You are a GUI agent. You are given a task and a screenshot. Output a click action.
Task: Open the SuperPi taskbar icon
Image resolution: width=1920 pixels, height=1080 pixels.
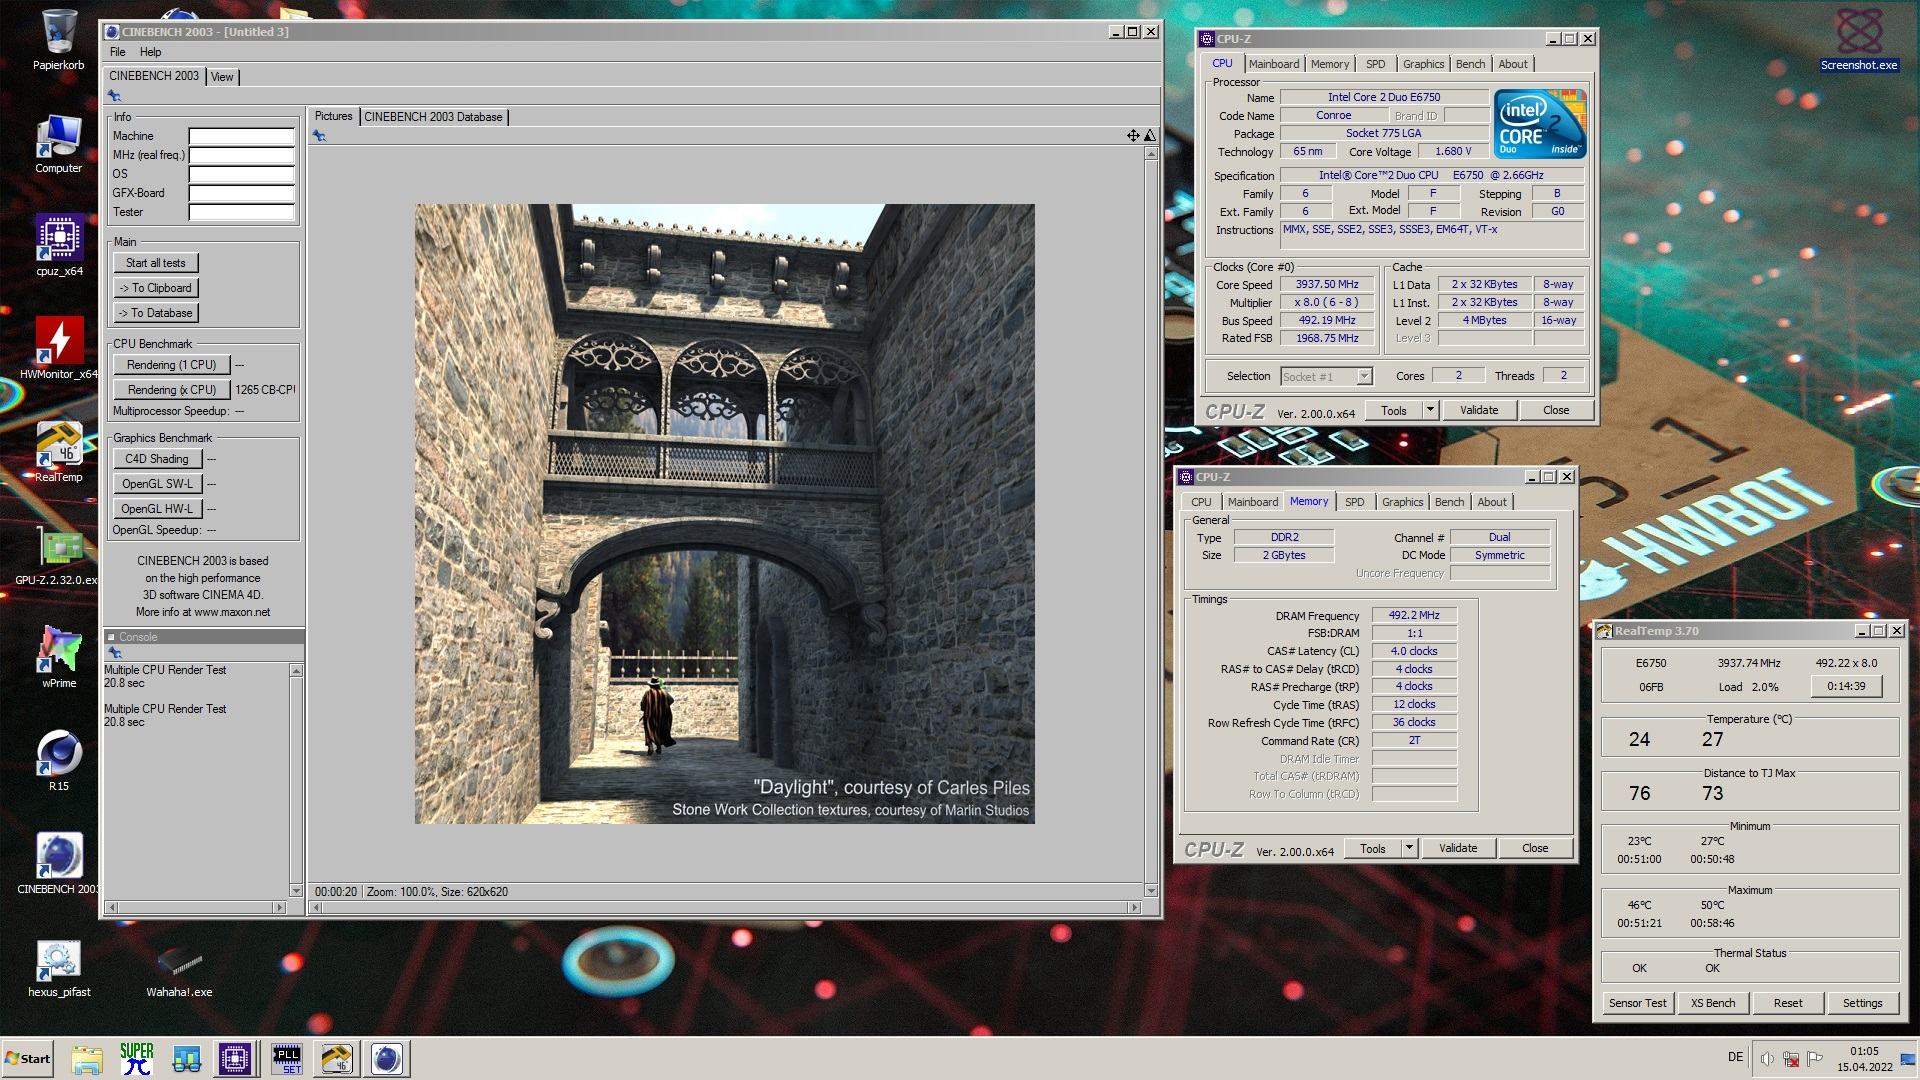pos(137,1059)
